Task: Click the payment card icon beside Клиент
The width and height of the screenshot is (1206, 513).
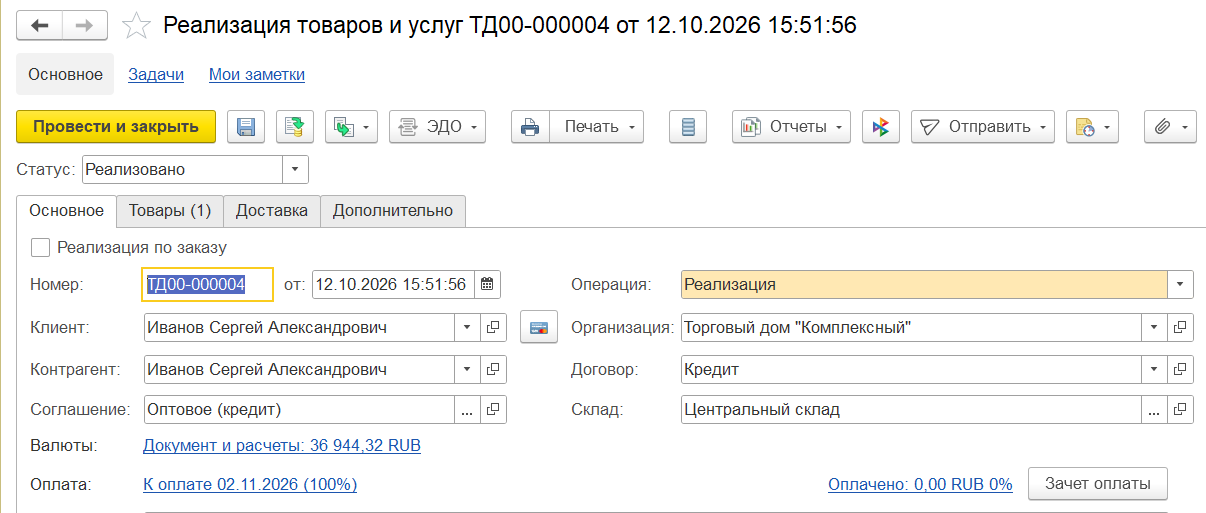Action: click(x=539, y=327)
